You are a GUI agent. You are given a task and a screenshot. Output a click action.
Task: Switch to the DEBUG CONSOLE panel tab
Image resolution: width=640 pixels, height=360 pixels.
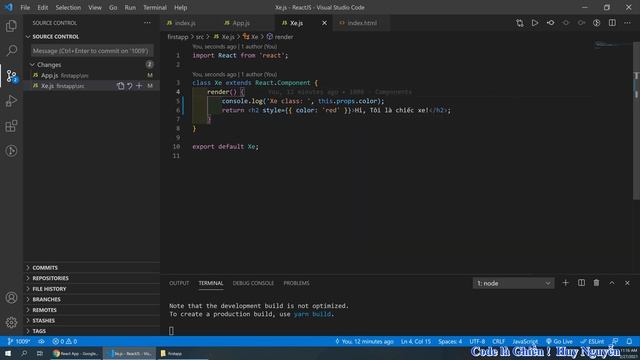pyautogui.click(x=253, y=283)
